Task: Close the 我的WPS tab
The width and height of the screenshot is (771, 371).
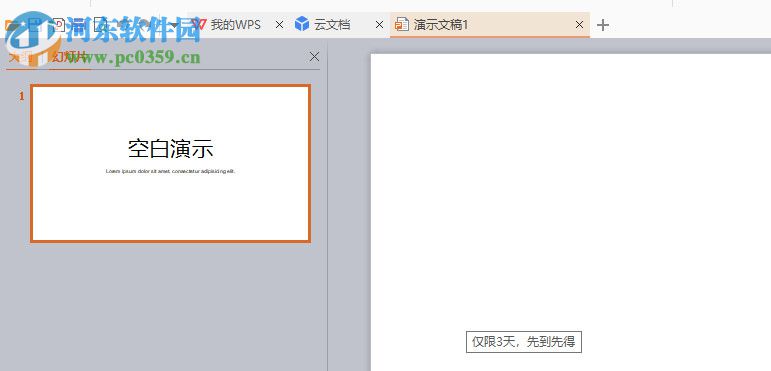Action: pos(279,25)
